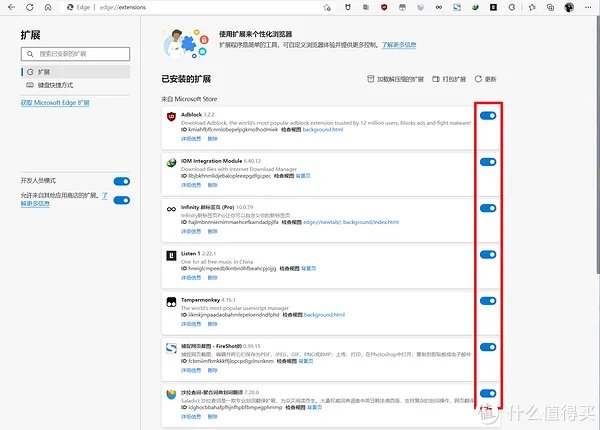The width and height of the screenshot is (600, 430).
Task: Disable the Tampermonkey extension toggle
Action: 488,301
